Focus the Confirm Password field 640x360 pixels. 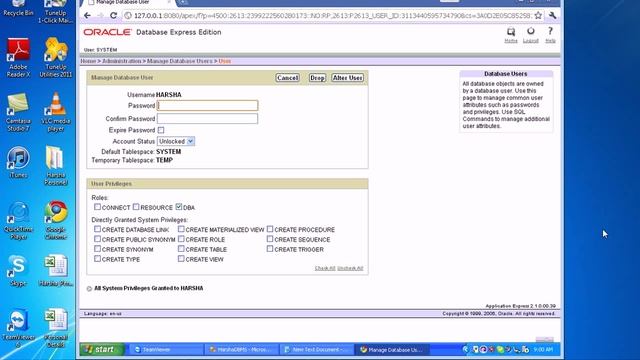click(x=207, y=119)
